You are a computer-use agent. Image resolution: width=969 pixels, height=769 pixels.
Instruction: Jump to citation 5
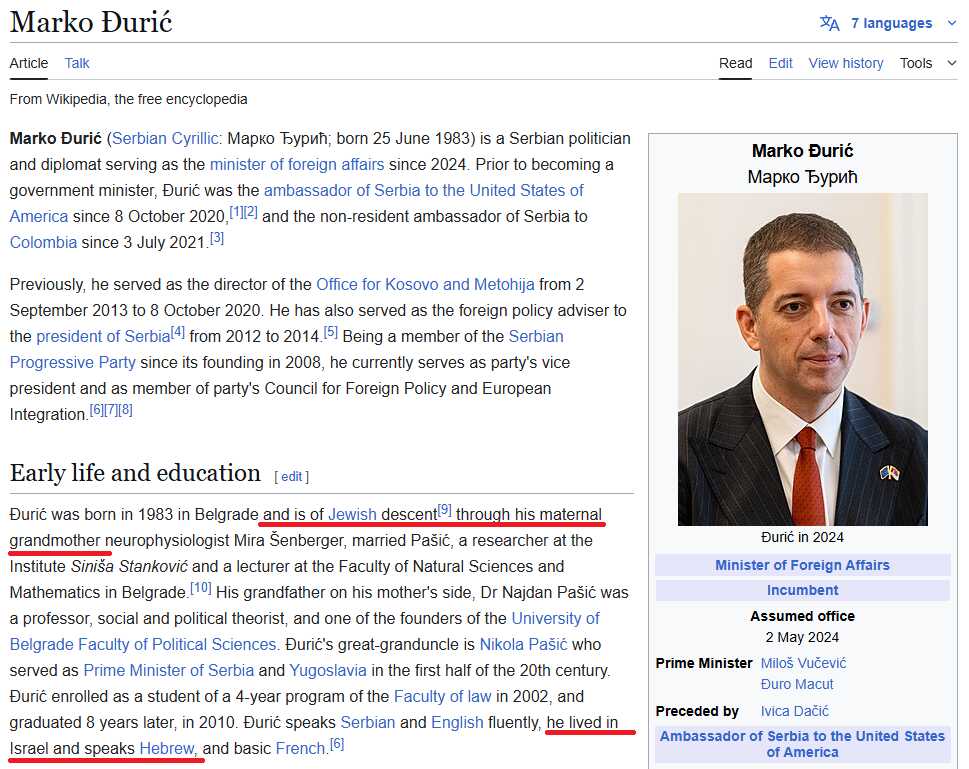331,332
